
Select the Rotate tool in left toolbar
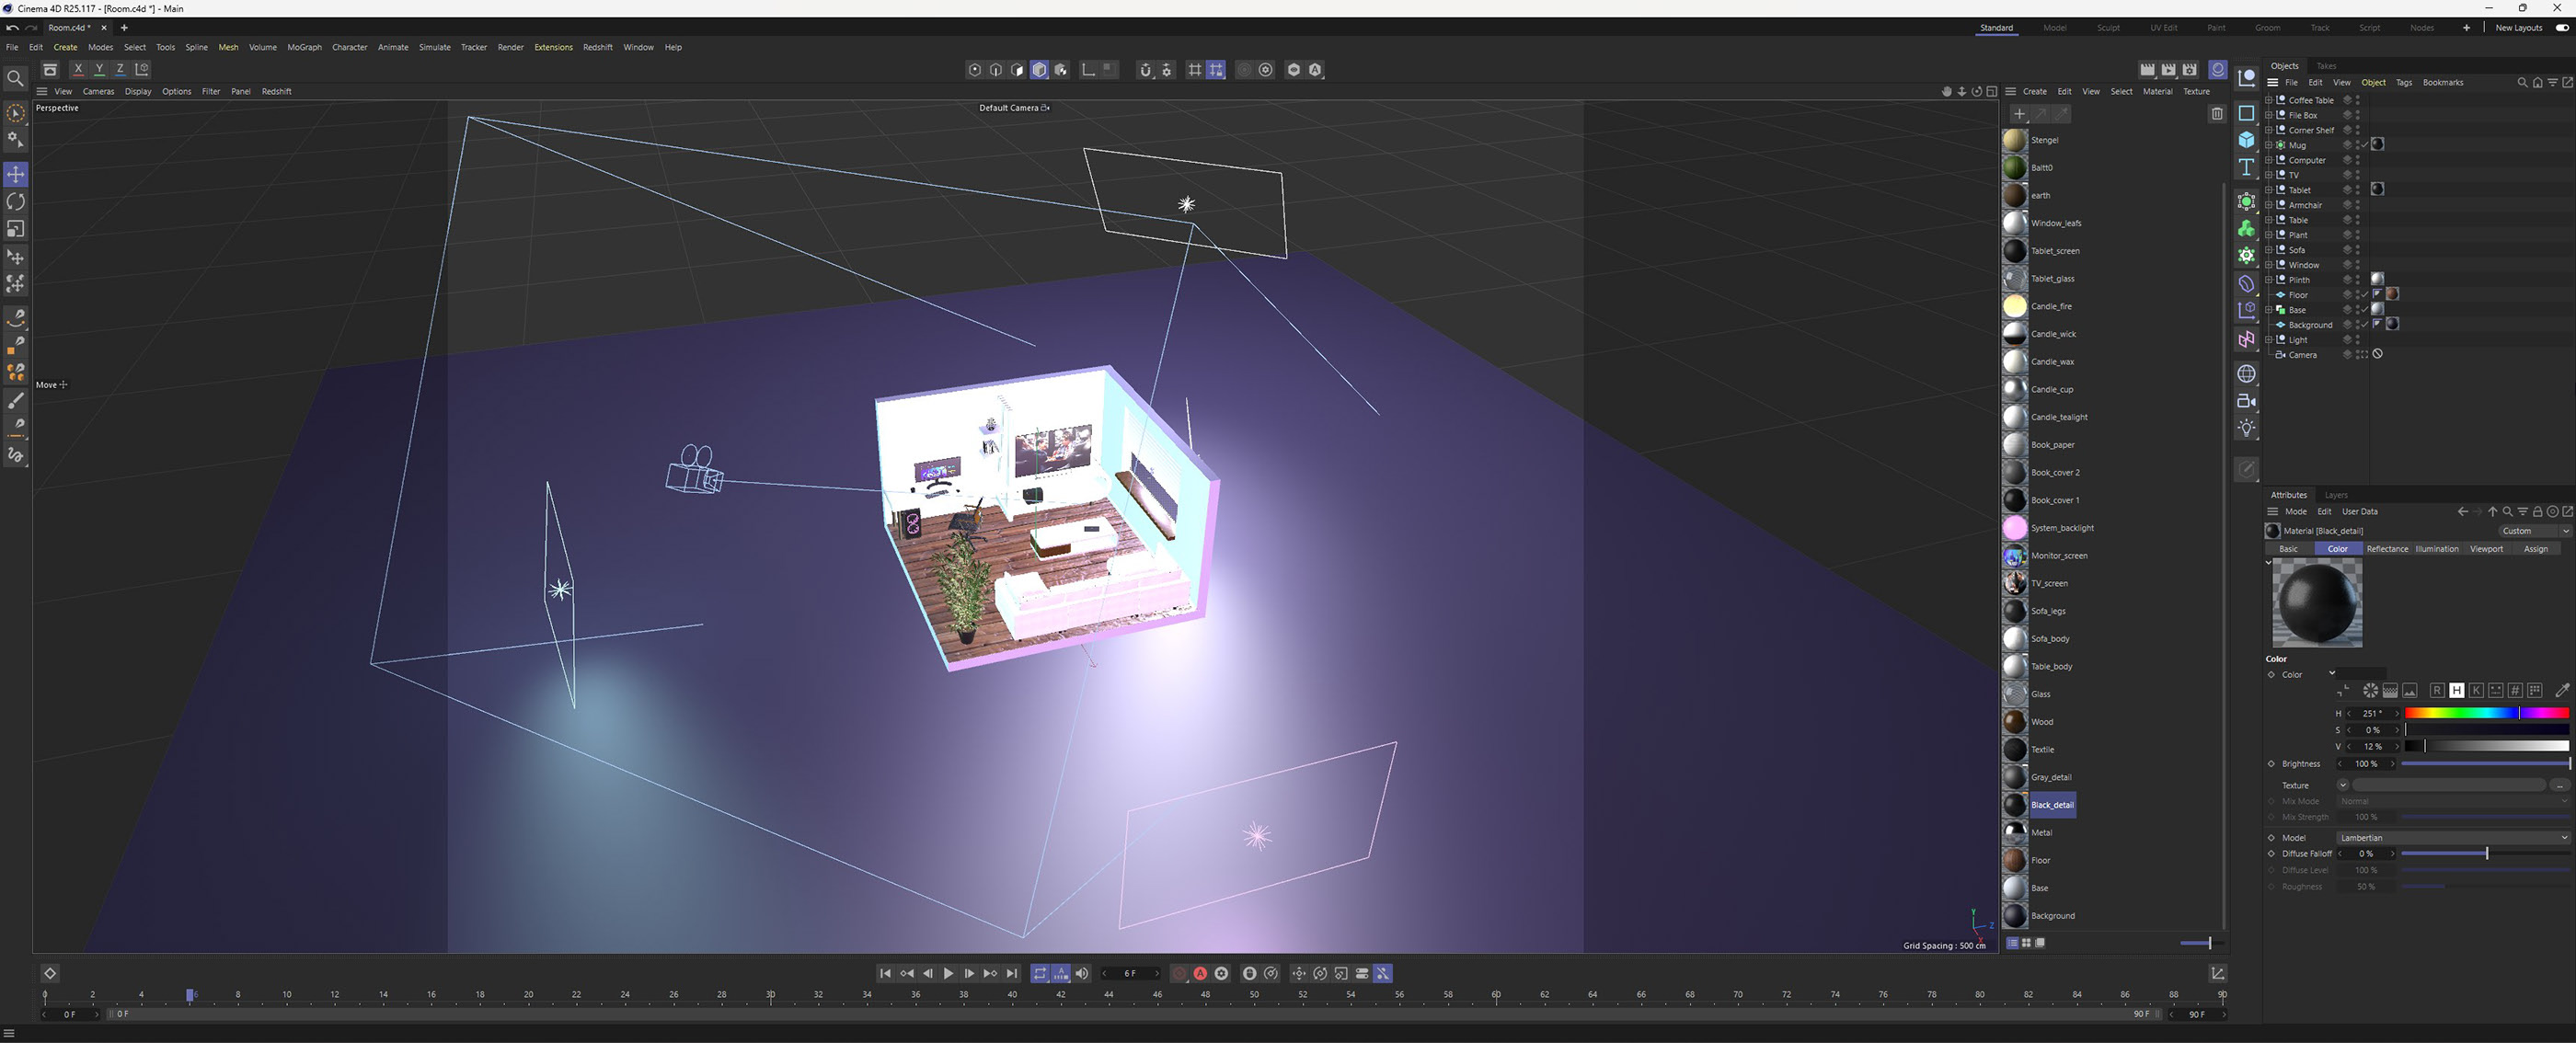[x=16, y=202]
